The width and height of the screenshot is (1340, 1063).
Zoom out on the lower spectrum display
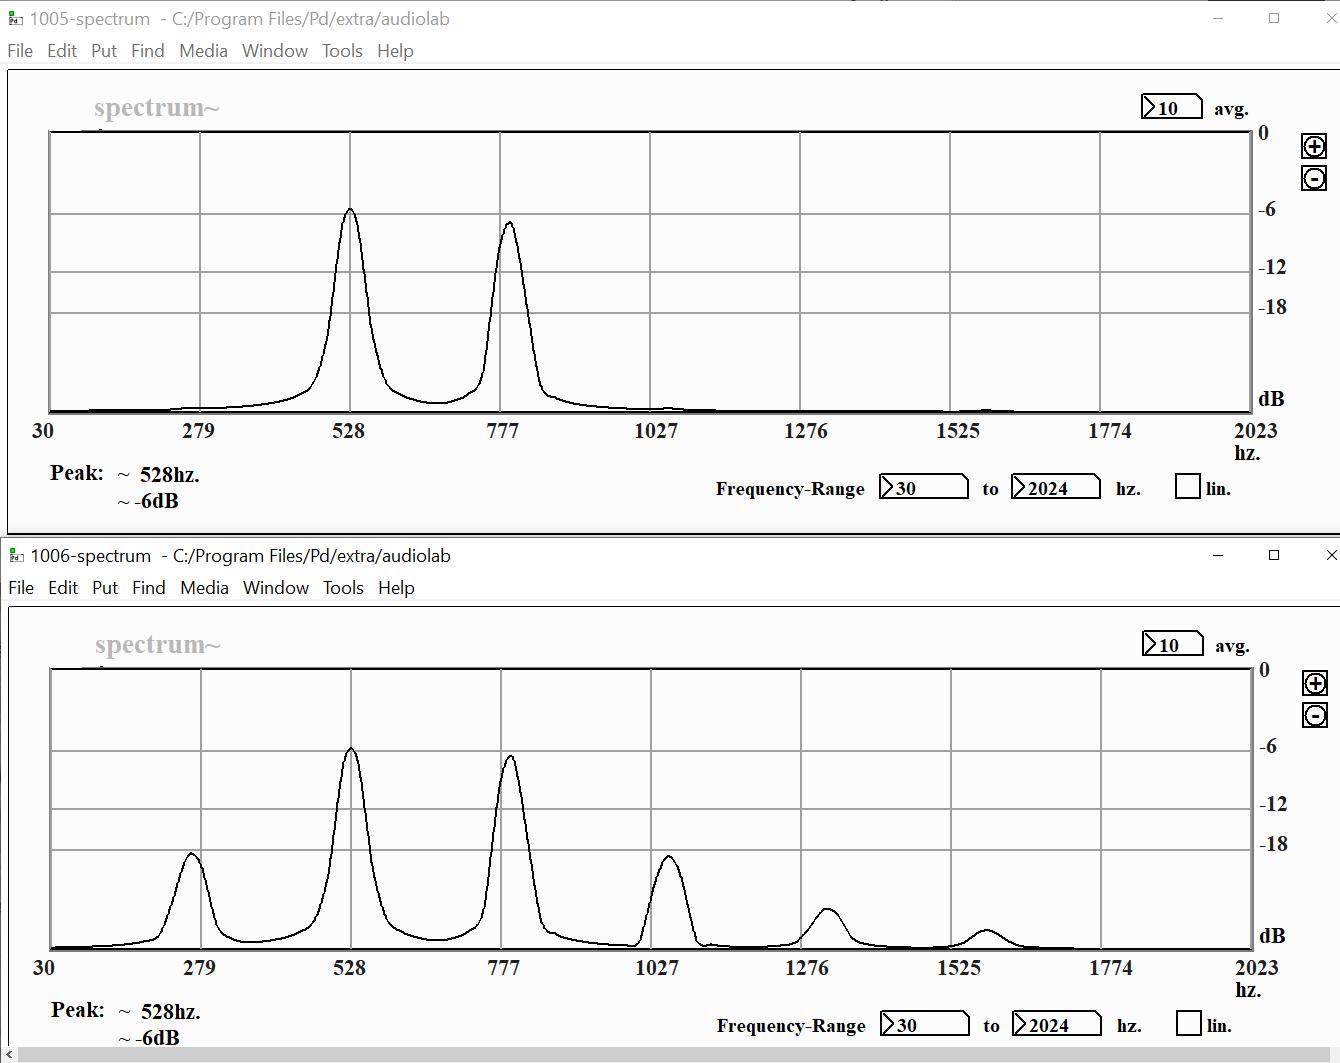(x=1314, y=715)
